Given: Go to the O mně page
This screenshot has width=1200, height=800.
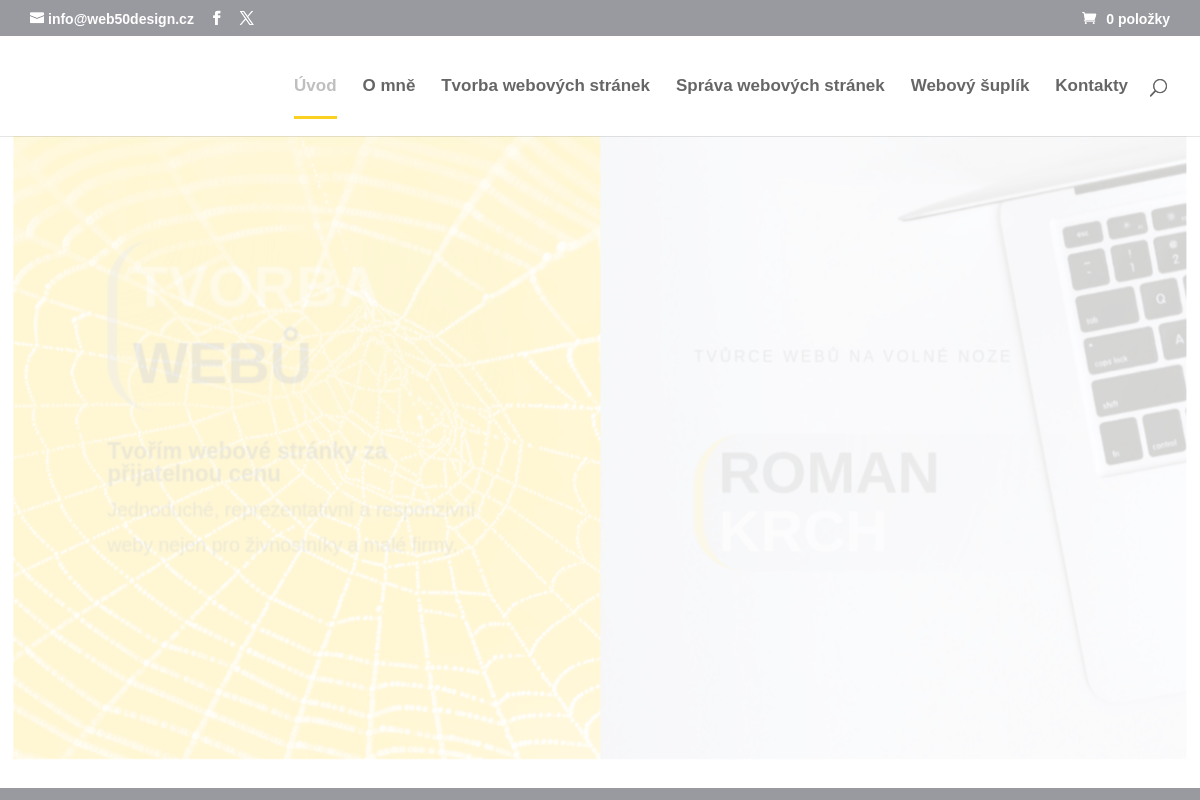Looking at the screenshot, I should click(x=389, y=86).
